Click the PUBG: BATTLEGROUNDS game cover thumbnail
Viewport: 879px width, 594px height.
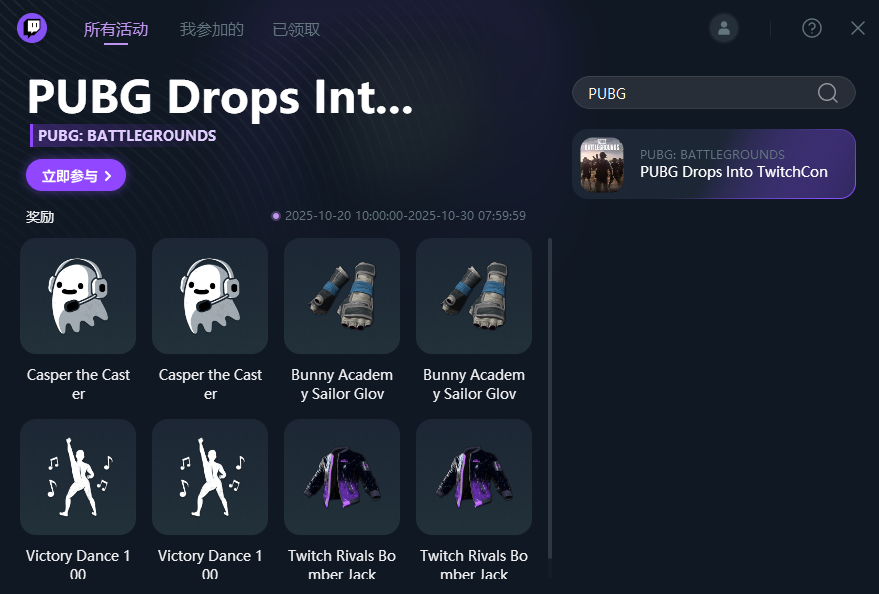602,165
